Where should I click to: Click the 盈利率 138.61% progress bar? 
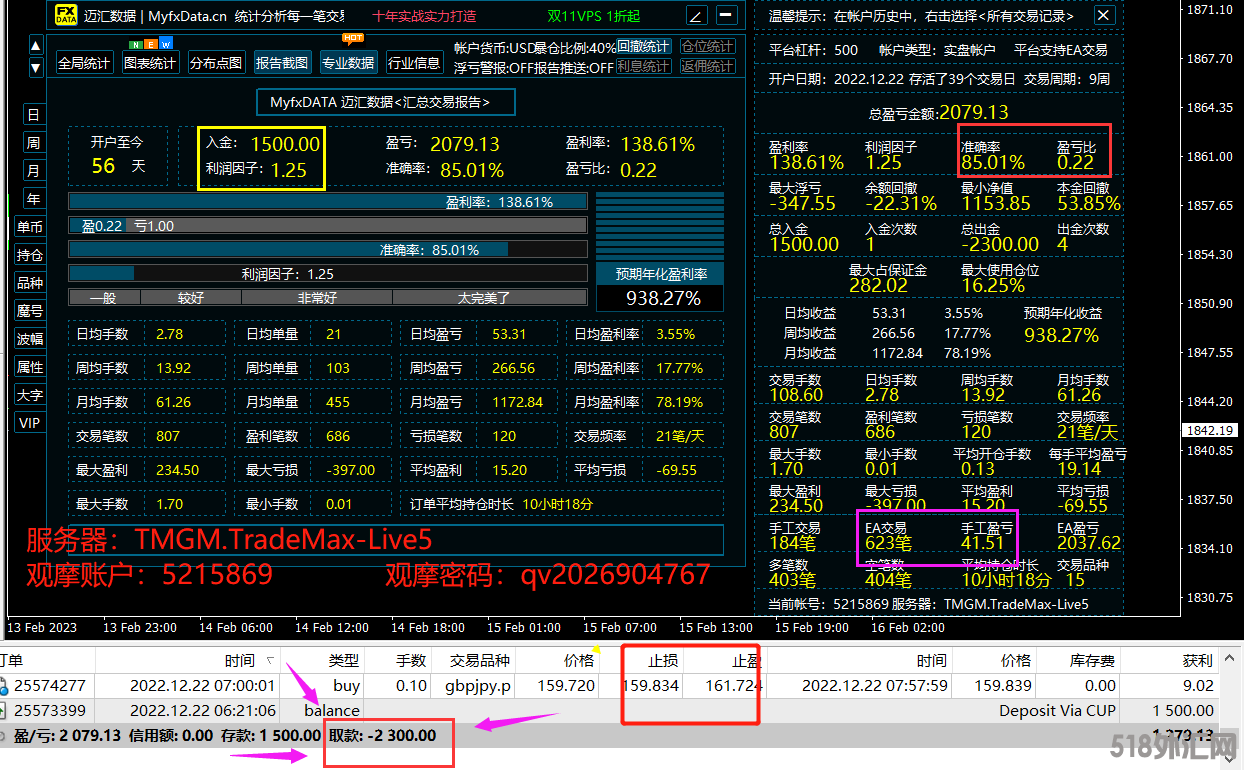pyautogui.click(x=327, y=202)
